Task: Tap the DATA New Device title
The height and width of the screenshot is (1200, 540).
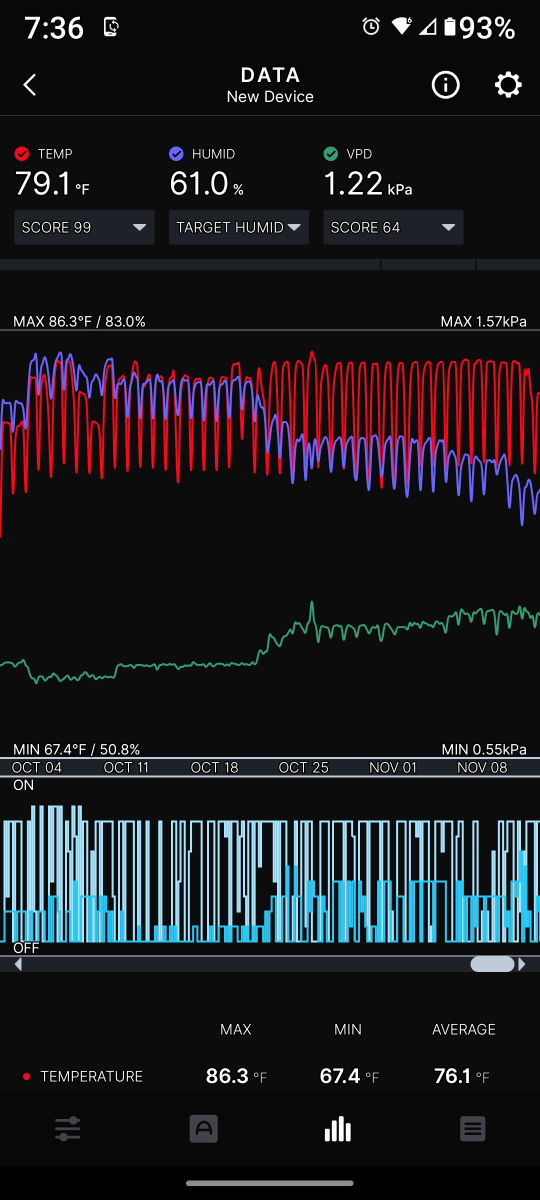Action: (x=270, y=85)
